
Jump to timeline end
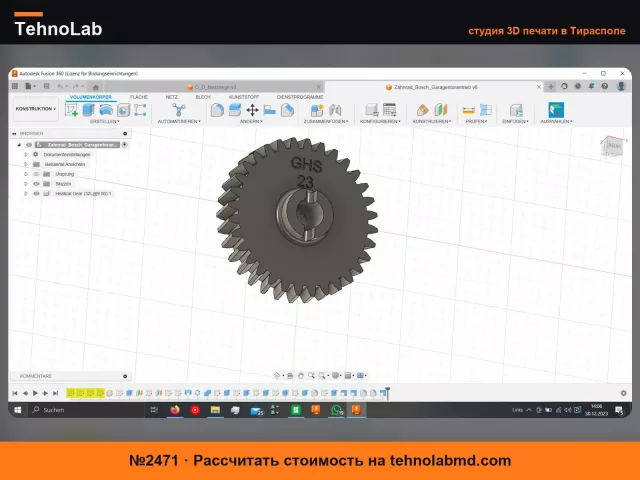coord(56,393)
